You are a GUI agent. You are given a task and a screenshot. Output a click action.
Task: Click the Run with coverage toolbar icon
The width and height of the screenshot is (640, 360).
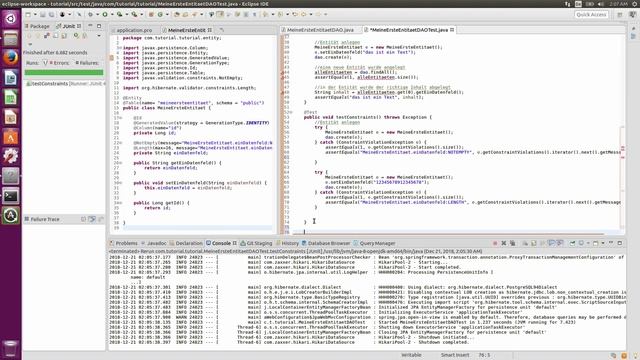point(119,14)
